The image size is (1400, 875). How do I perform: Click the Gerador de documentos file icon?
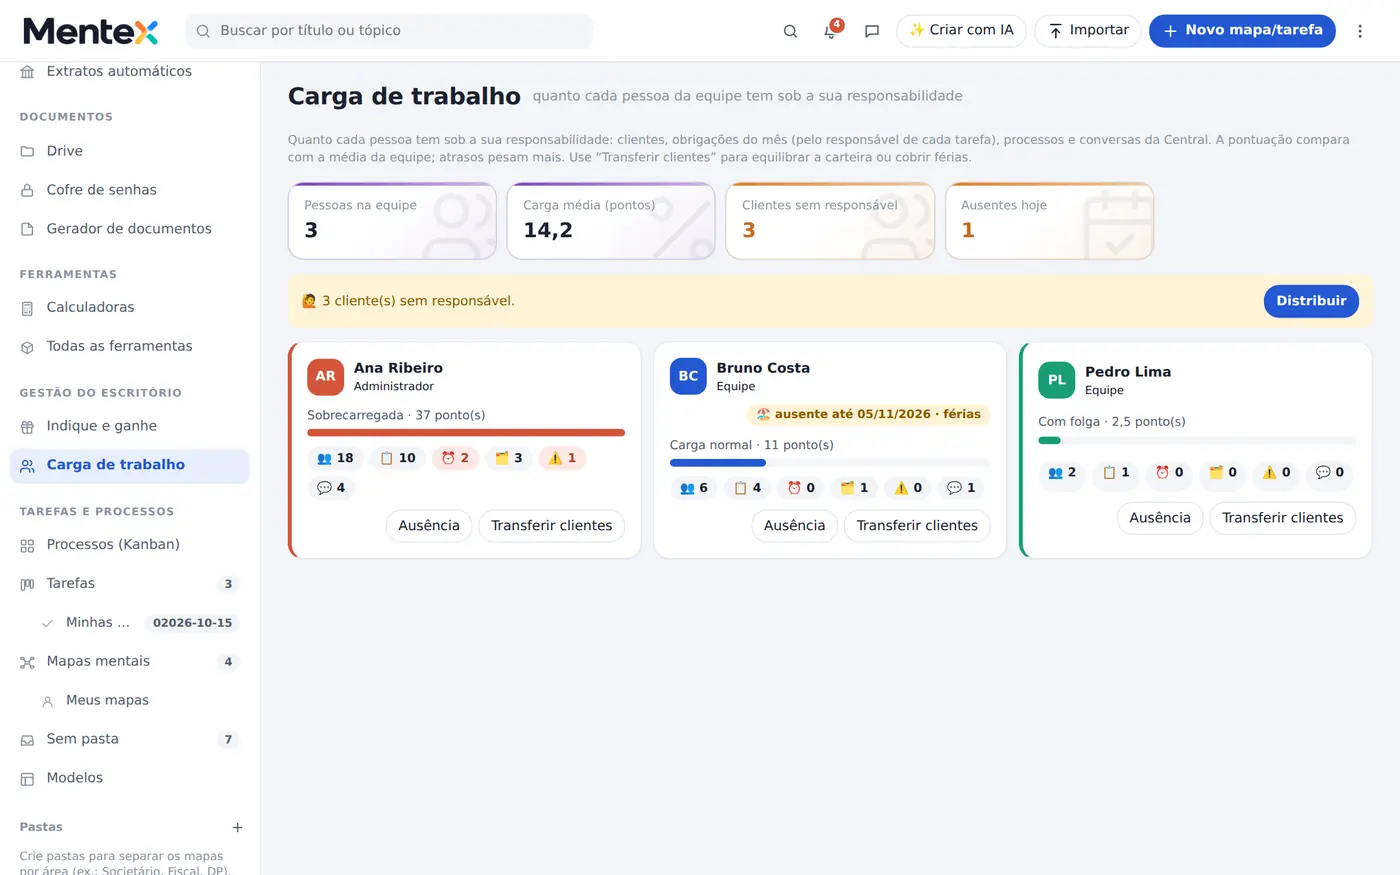27,229
